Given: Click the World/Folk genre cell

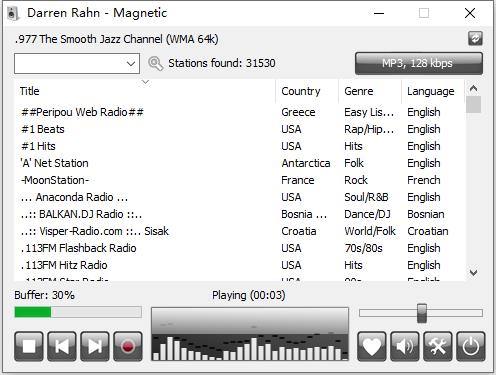Looking at the screenshot, I should 370,231.
